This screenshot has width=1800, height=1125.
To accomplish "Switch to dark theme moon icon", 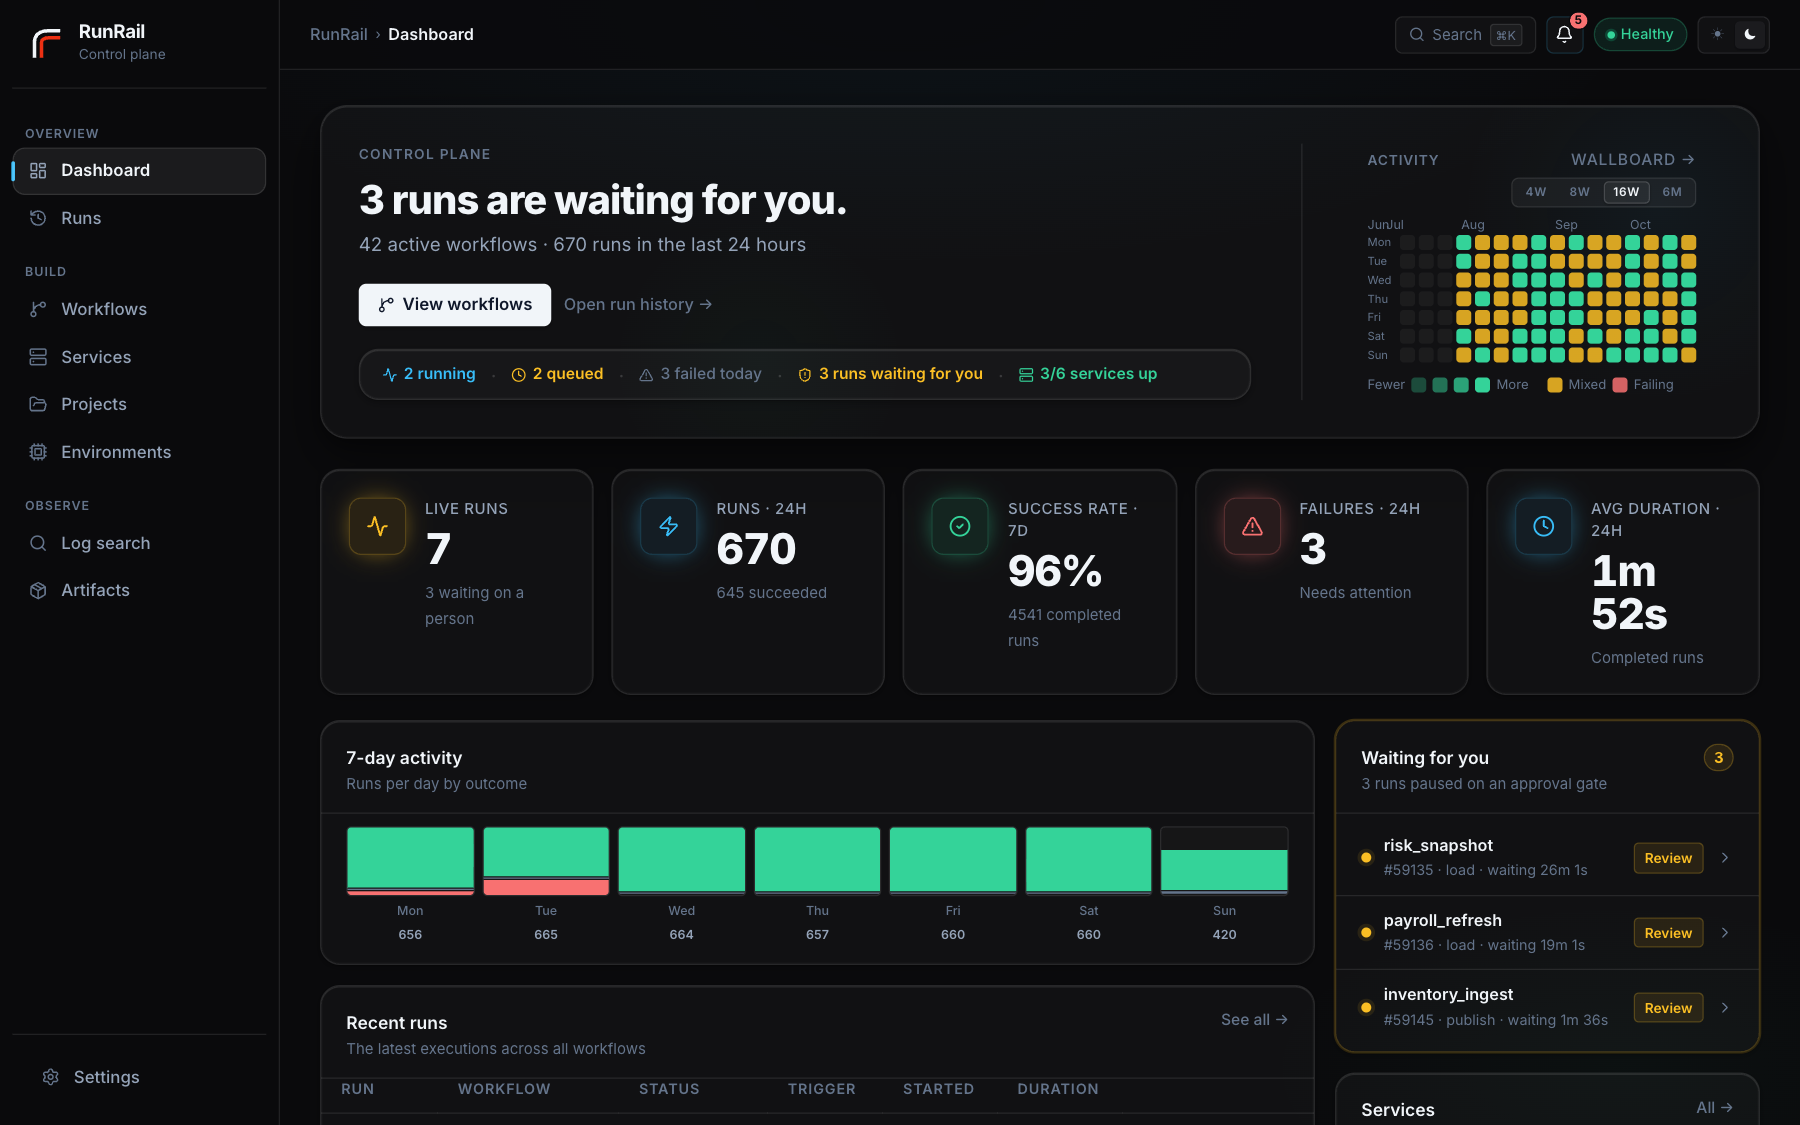I will click(x=1750, y=35).
